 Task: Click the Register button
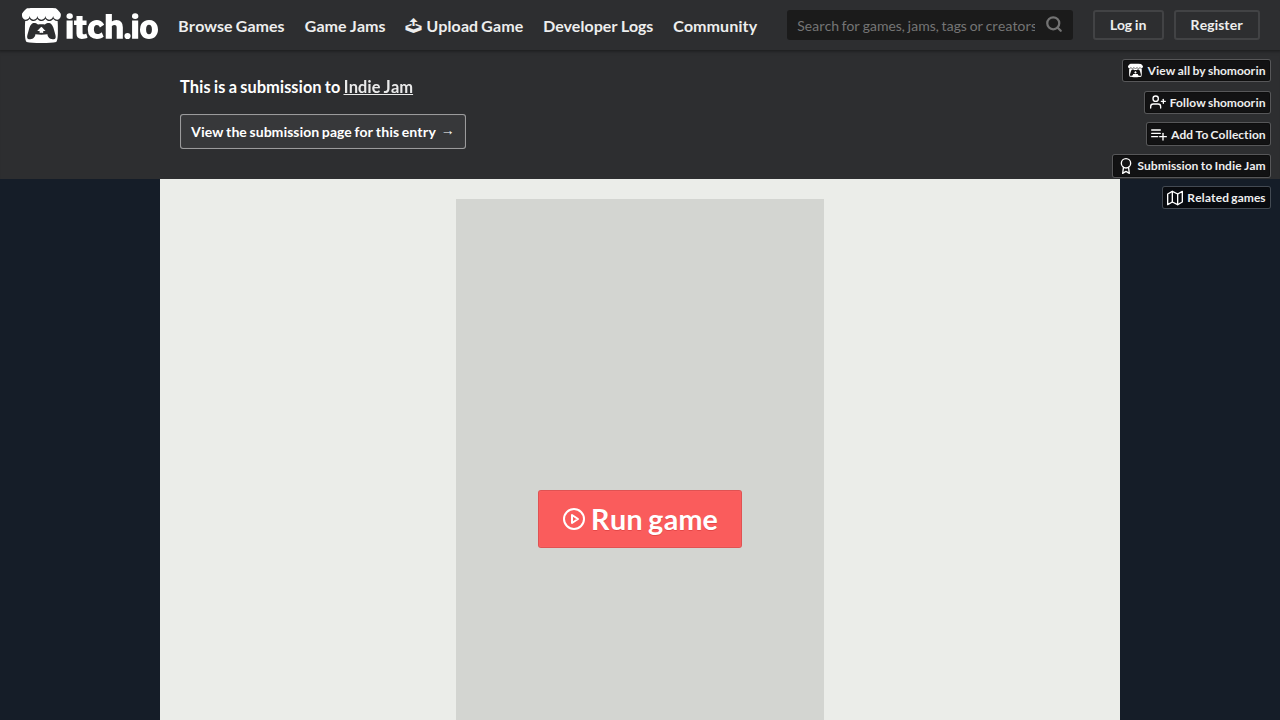(1216, 25)
